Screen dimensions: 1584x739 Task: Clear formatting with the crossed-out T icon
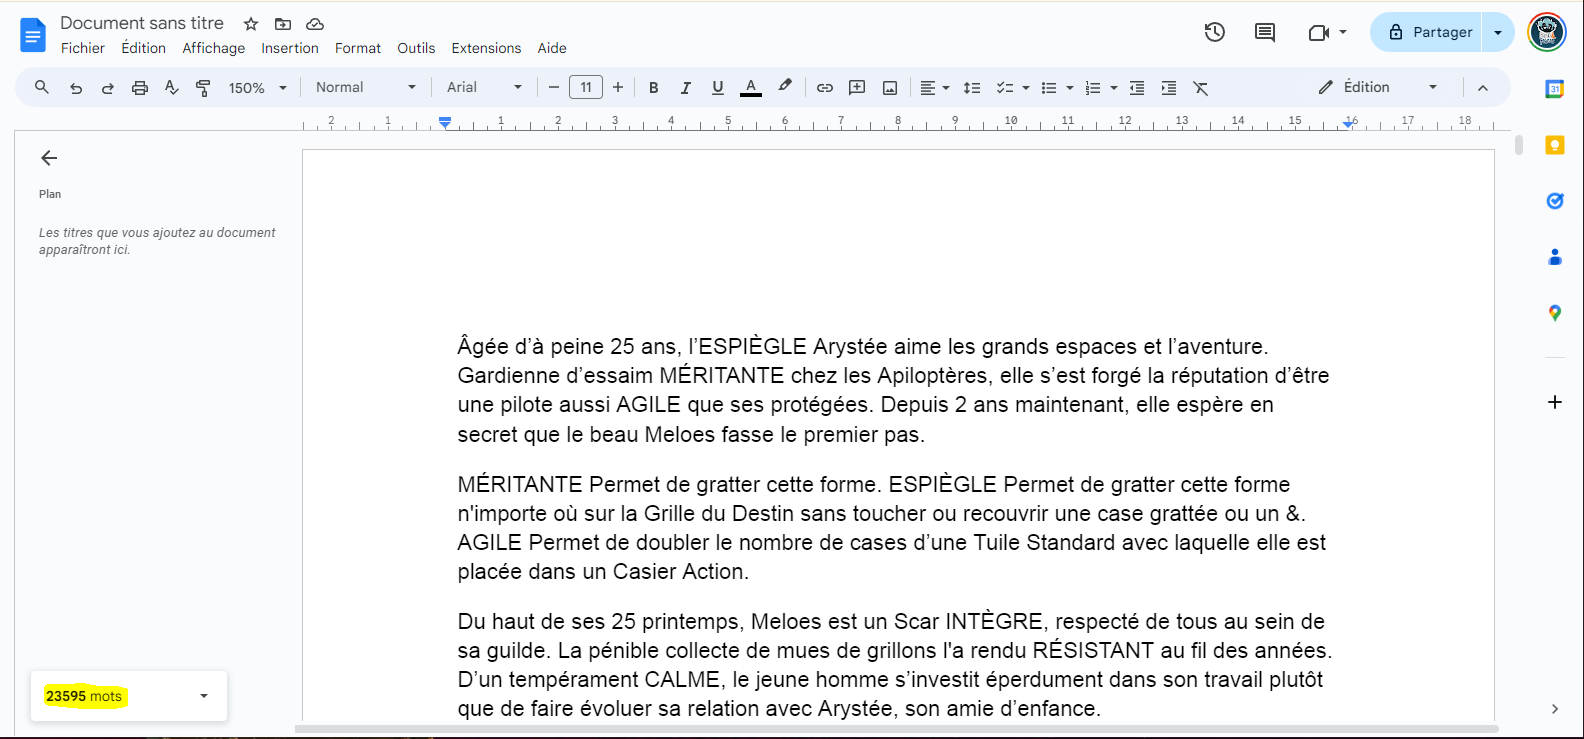point(1201,88)
